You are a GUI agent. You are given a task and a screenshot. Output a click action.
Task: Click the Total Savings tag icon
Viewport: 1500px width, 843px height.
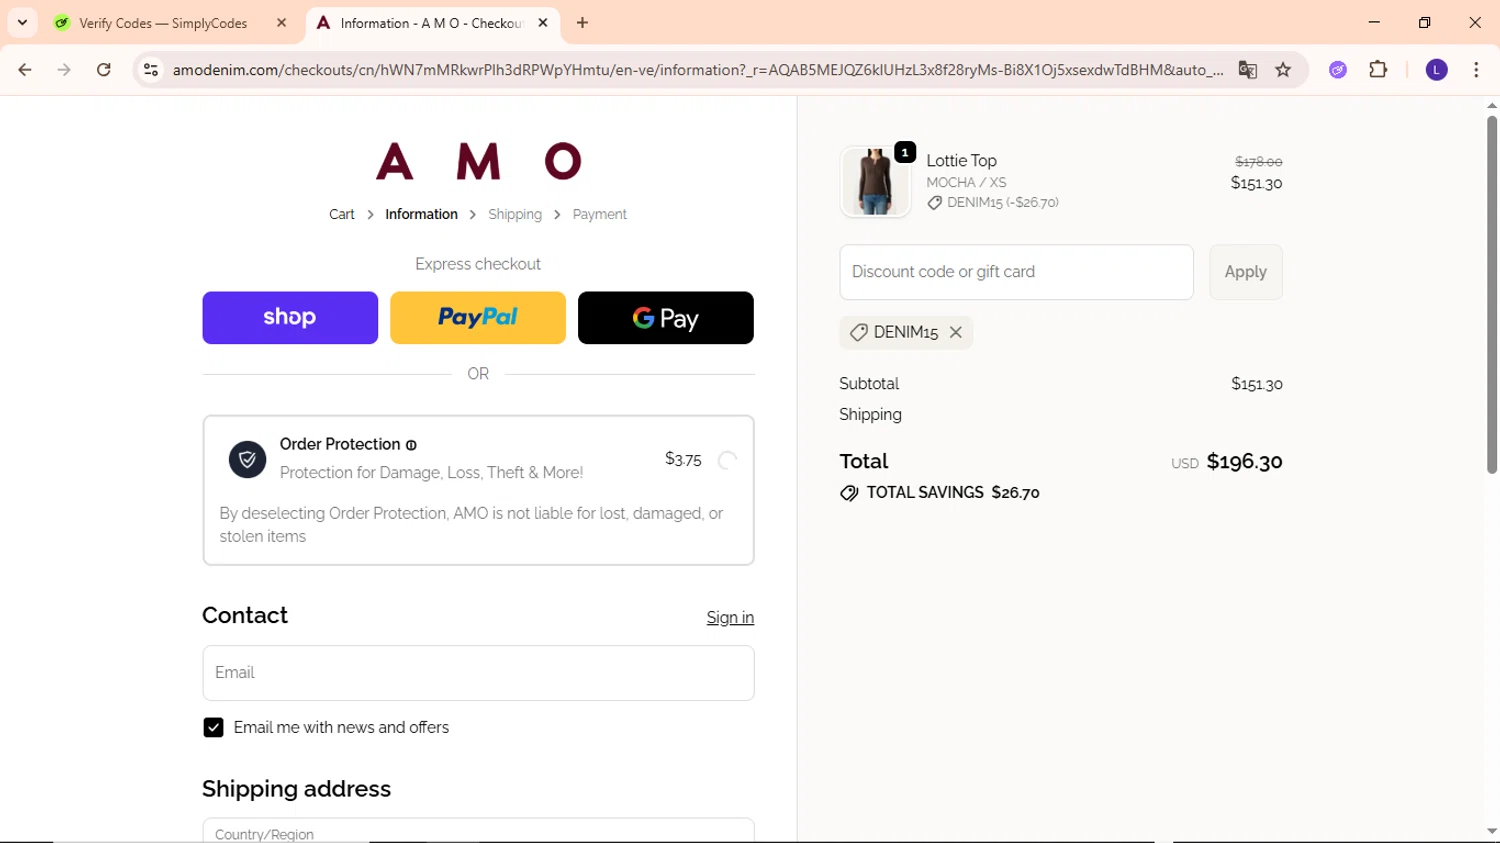pos(849,493)
